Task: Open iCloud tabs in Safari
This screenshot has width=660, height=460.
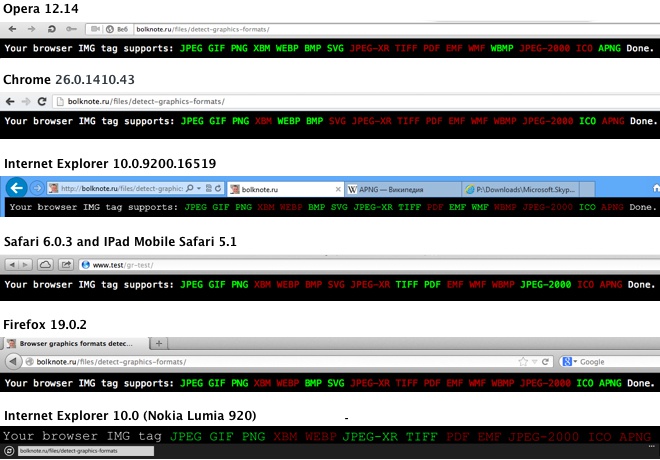Action: (45, 265)
